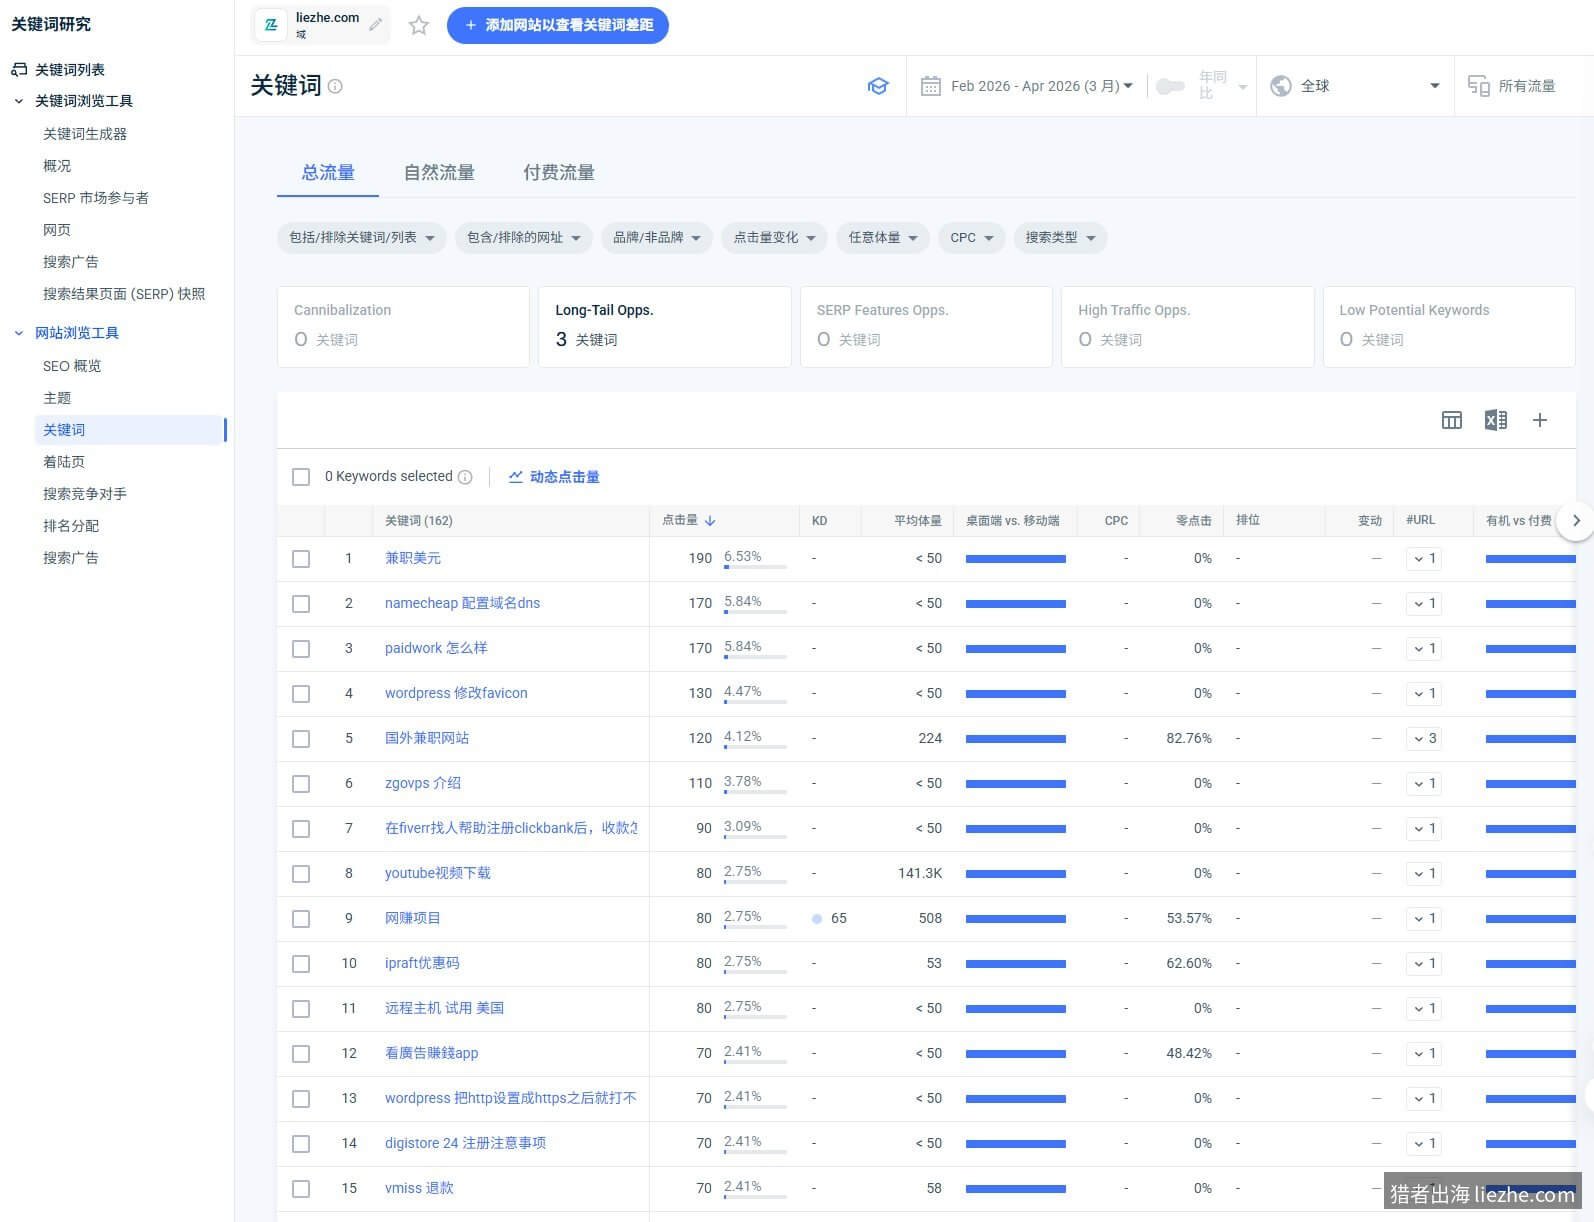The image size is (1594, 1222).
Task: Sort by 点击量 descending arrow
Action: [x=710, y=521]
